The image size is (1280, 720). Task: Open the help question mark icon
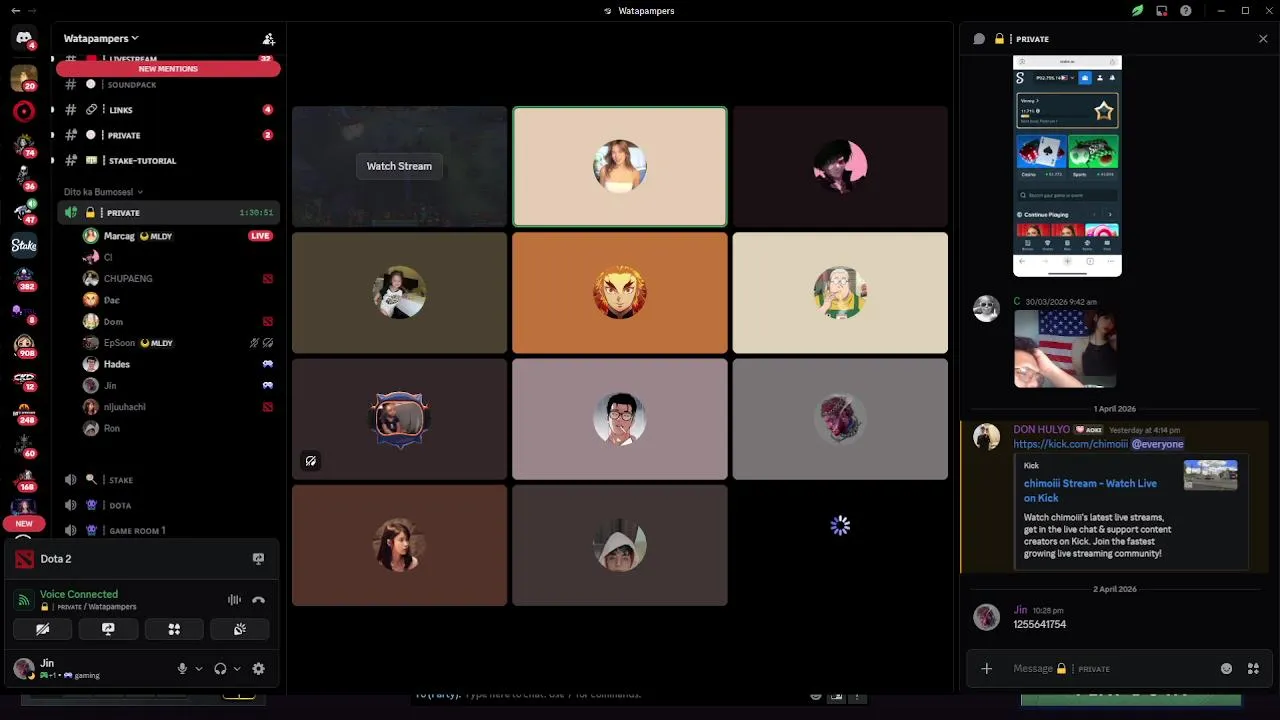point(1186,11)
